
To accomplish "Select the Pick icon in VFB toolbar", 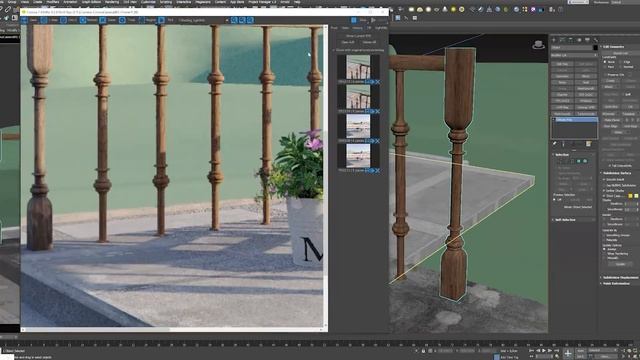I will coord(161,20).
